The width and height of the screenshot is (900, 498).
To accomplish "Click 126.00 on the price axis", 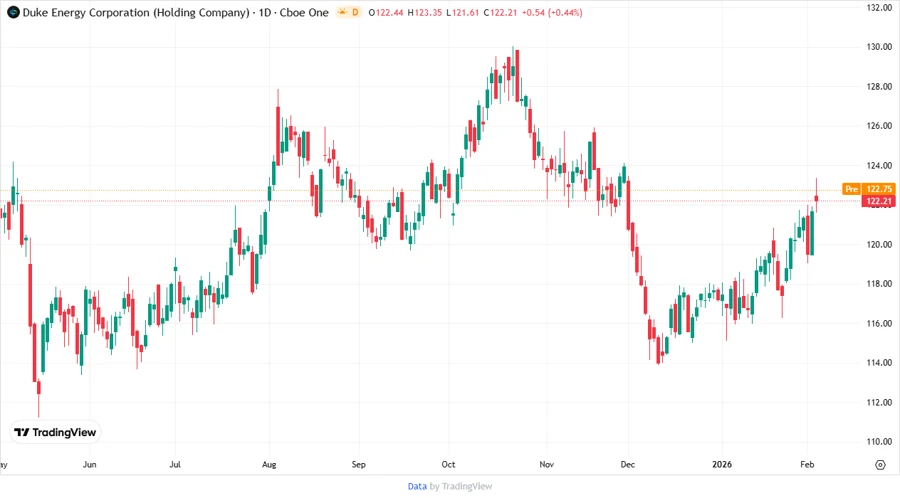I will click(879, 126).
